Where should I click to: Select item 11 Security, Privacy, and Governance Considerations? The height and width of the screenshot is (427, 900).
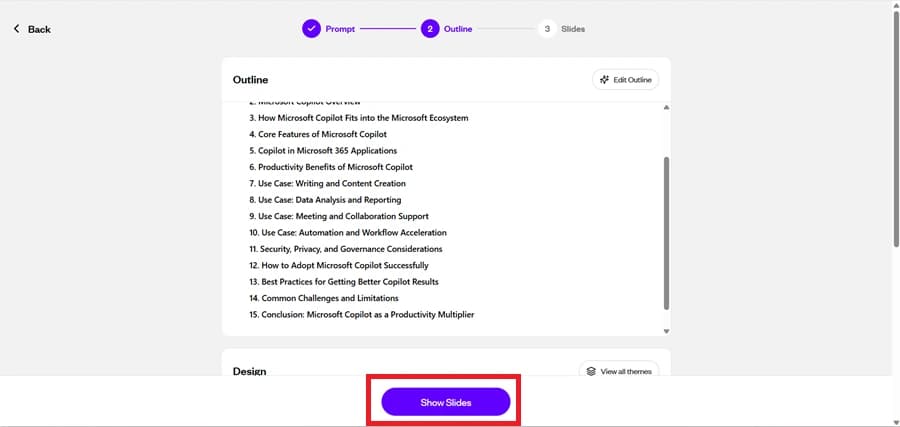click(346, 249)
